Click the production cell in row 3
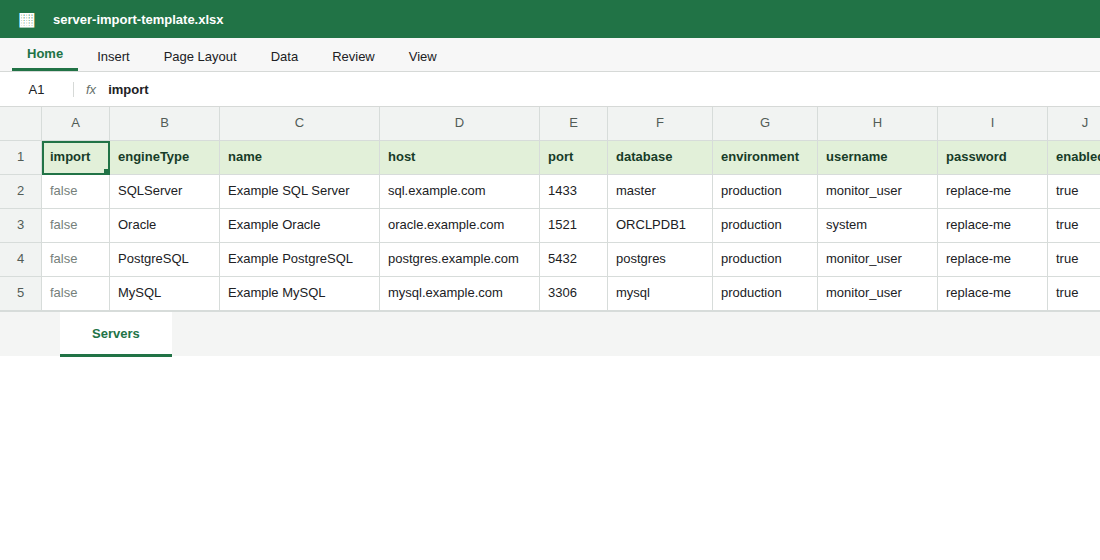The width and height of the screenshot is (1100, 560). coord(765,225)
